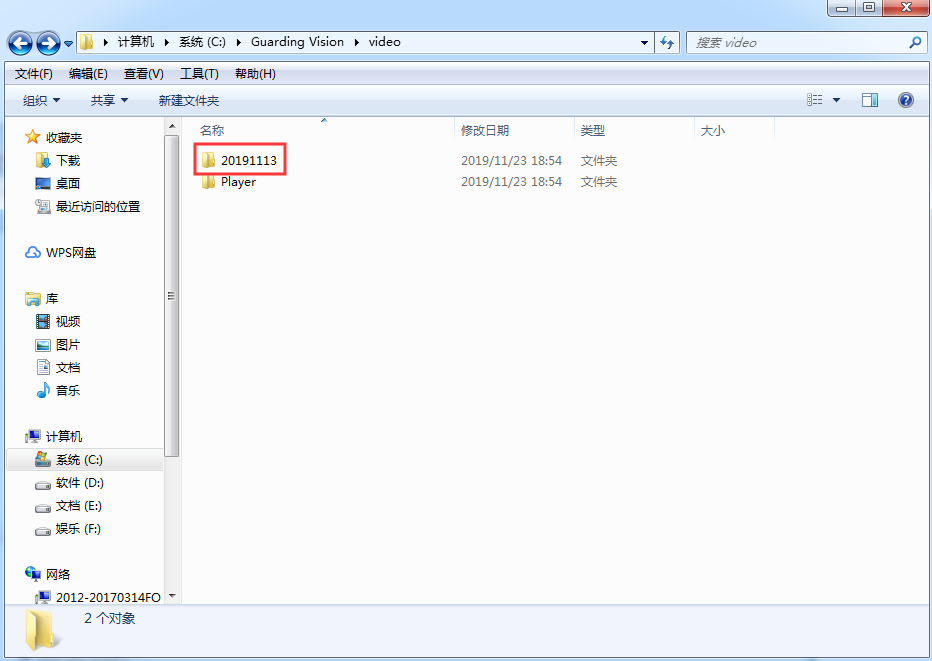Click the Player folder name
This screenshot has height=661, width=932.
click(x=238, y=181)
